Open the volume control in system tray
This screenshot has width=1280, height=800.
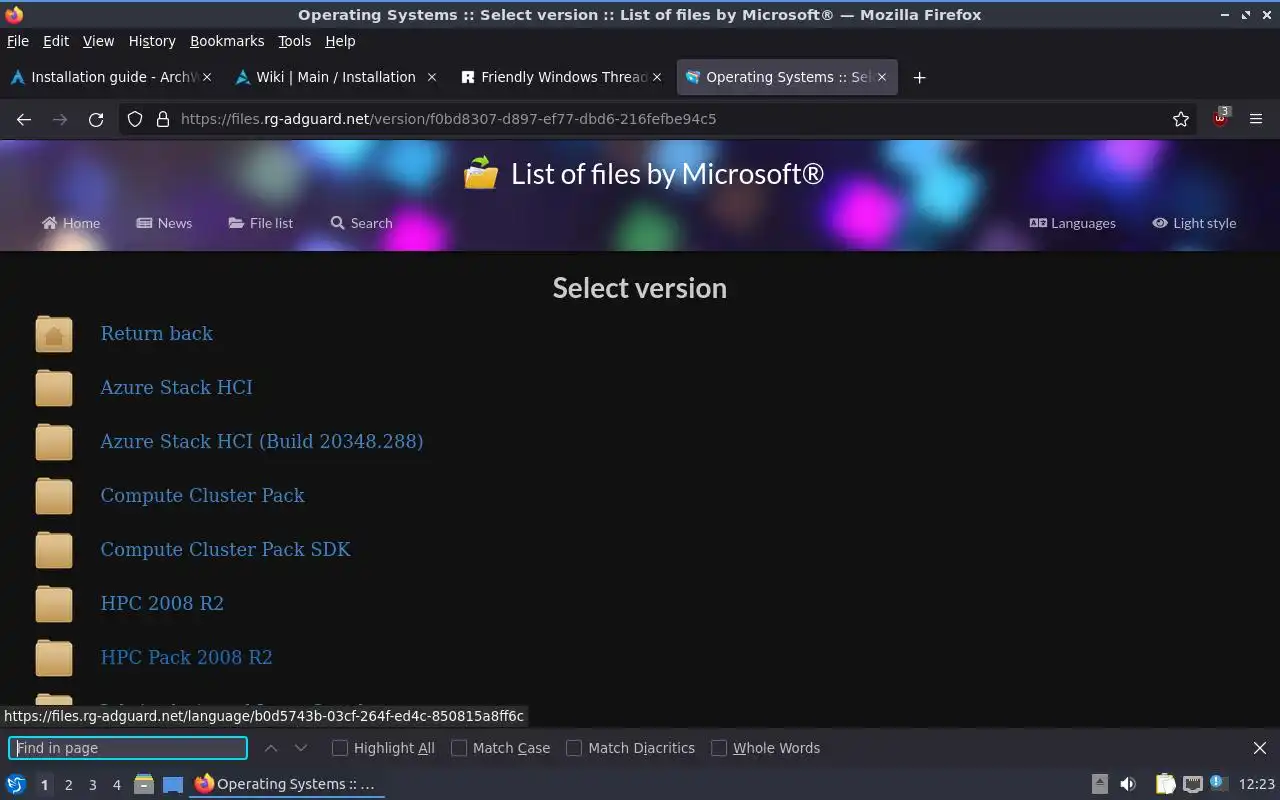point(1128,784)
